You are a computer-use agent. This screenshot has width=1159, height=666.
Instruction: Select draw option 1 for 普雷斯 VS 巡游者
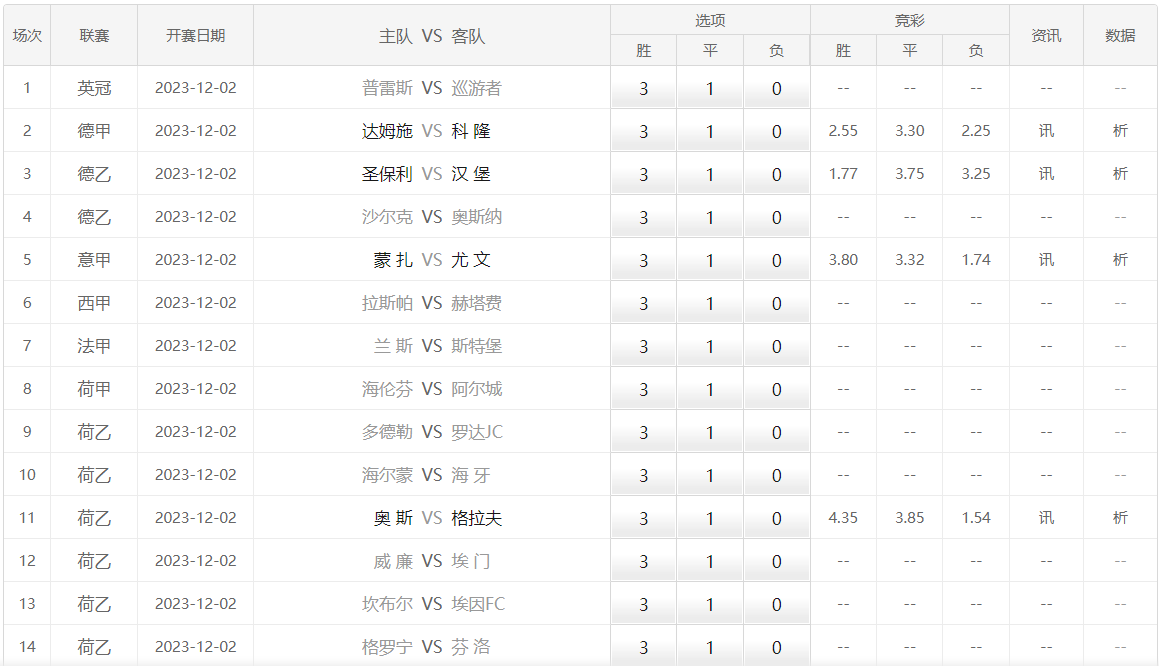tap(710, 89)
